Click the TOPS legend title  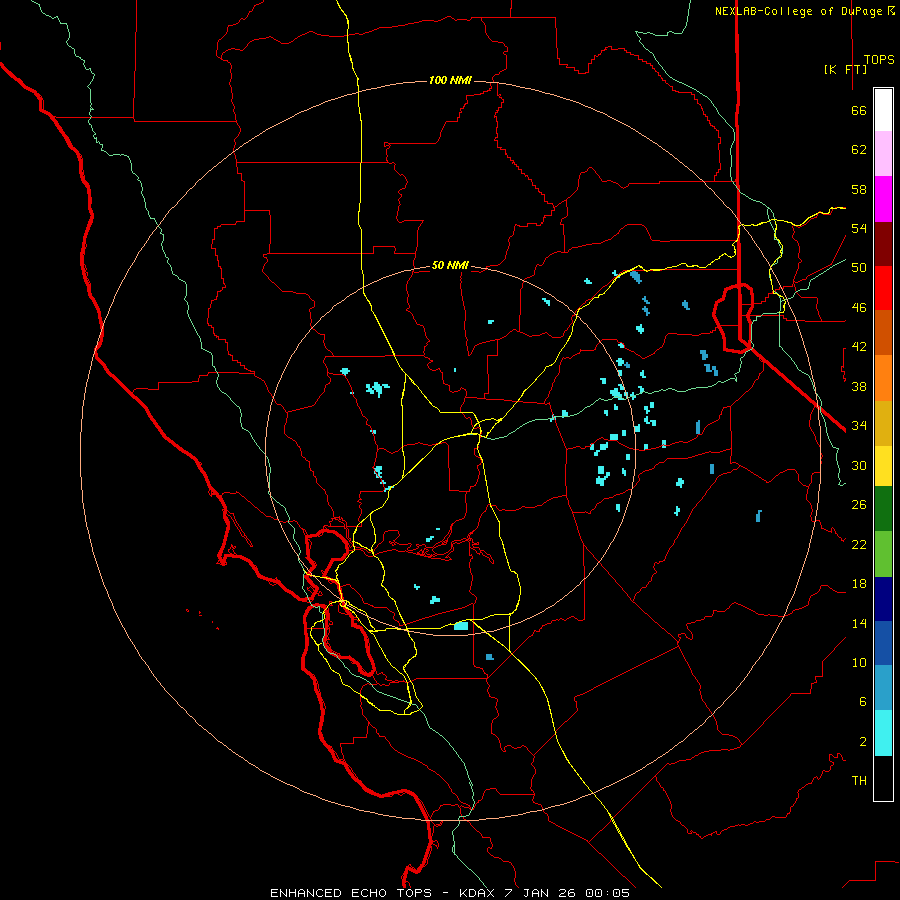click(879, 60)
